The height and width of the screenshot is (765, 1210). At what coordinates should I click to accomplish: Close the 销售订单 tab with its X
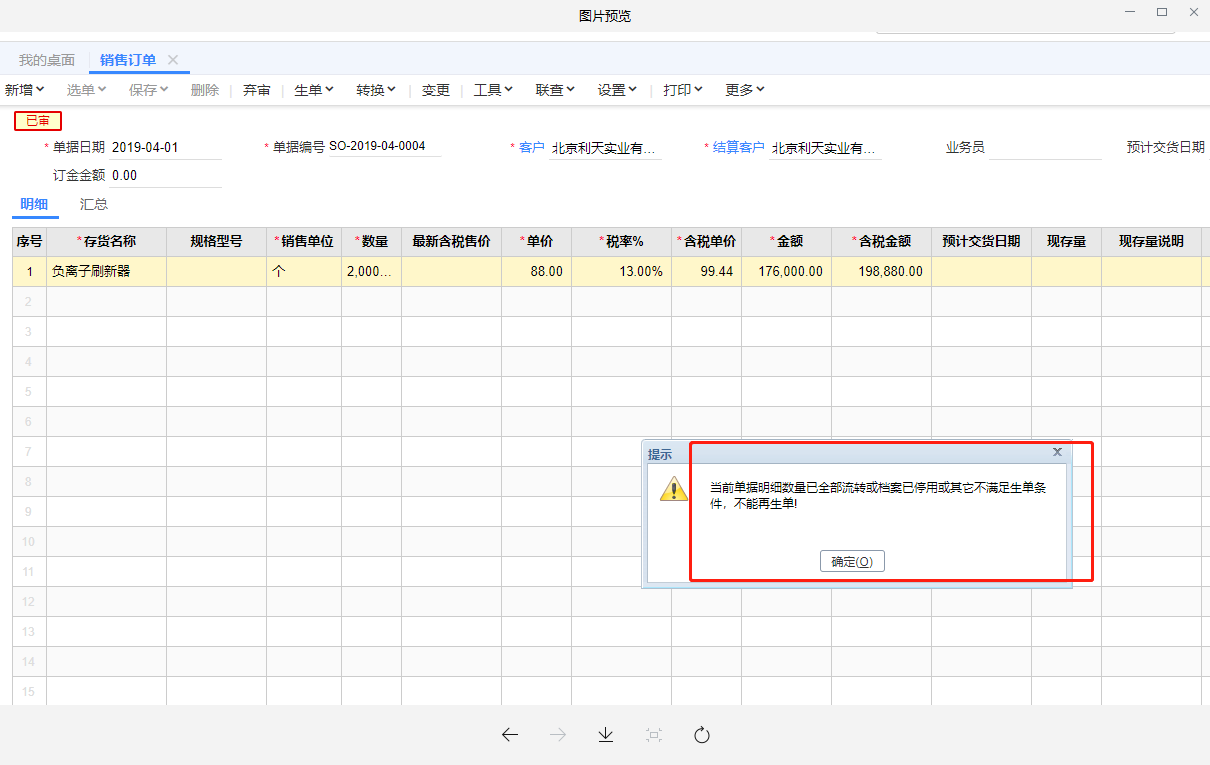[173, 60]
